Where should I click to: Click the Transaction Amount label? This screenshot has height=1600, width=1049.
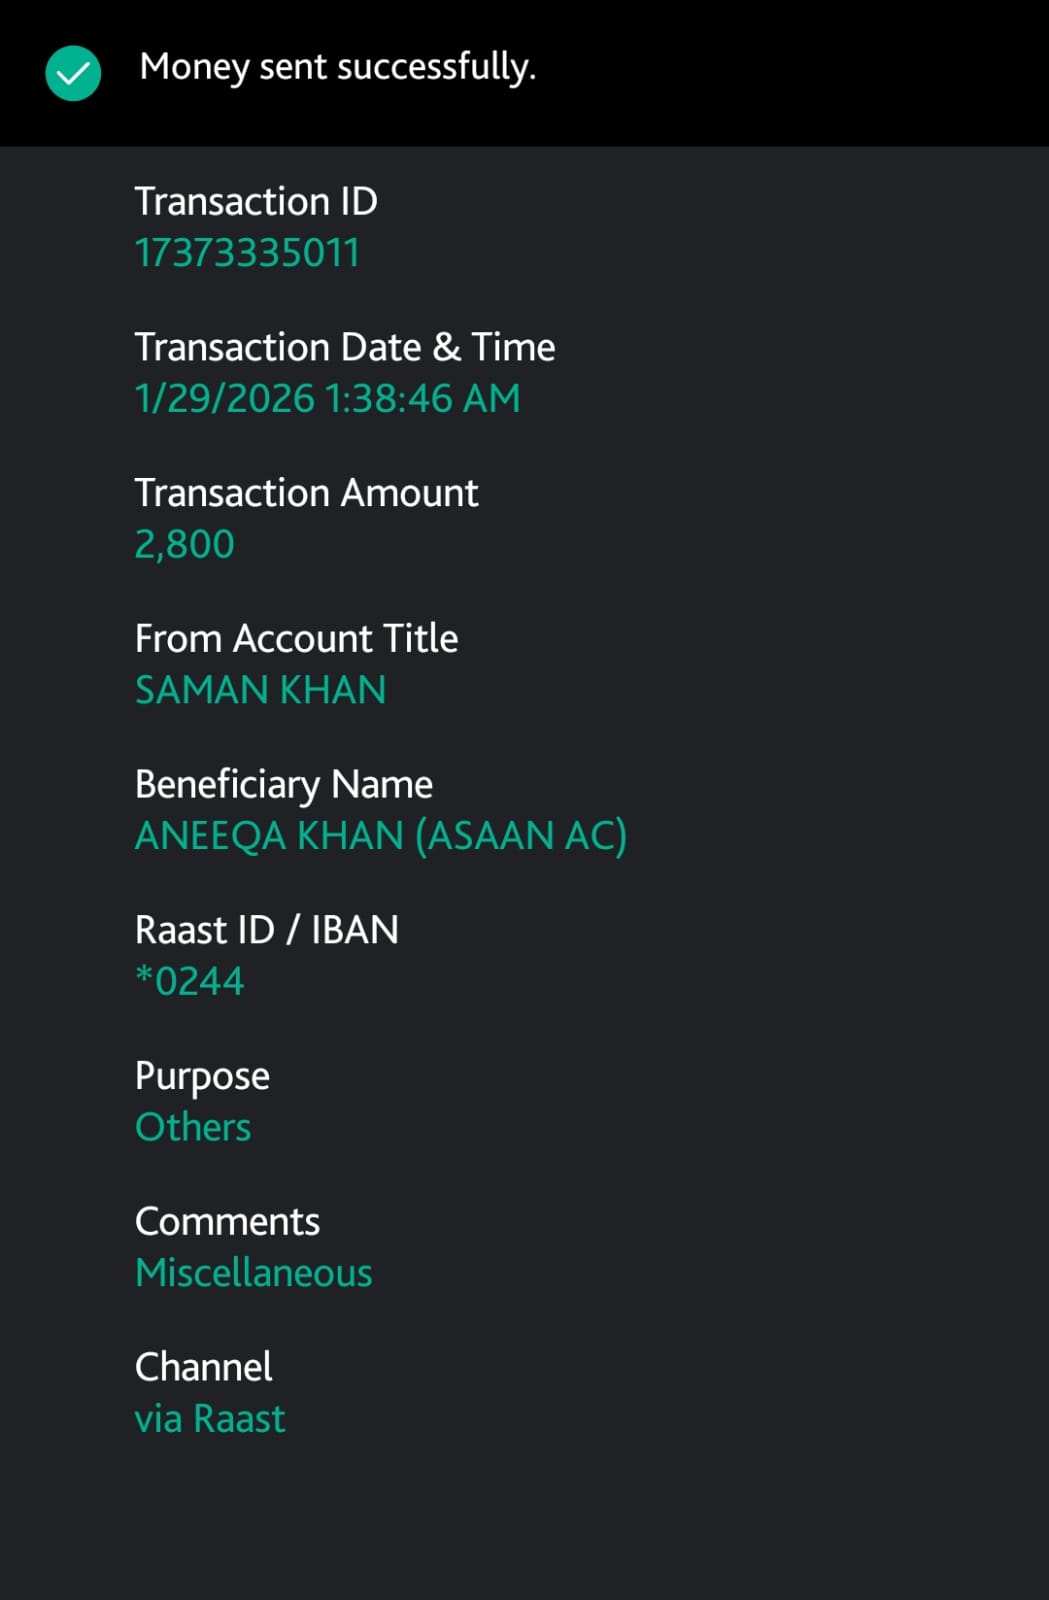point(306,493)
